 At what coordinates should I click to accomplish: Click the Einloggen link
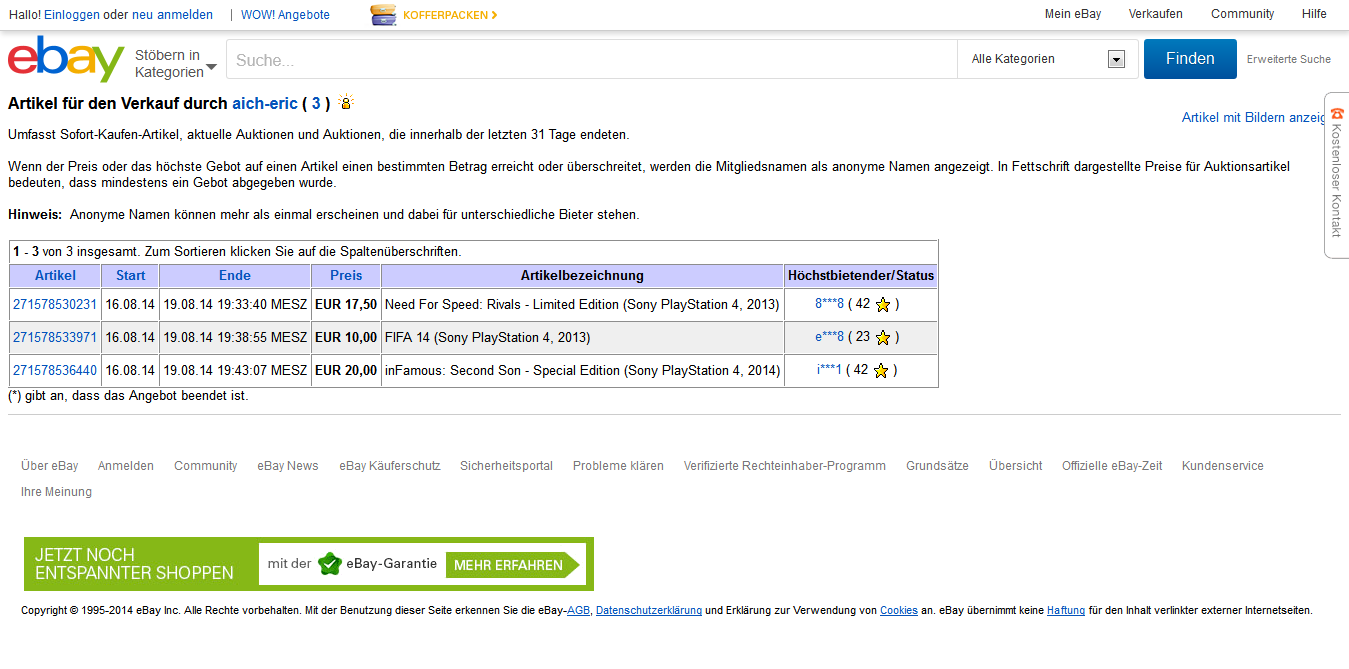[72, 15]
